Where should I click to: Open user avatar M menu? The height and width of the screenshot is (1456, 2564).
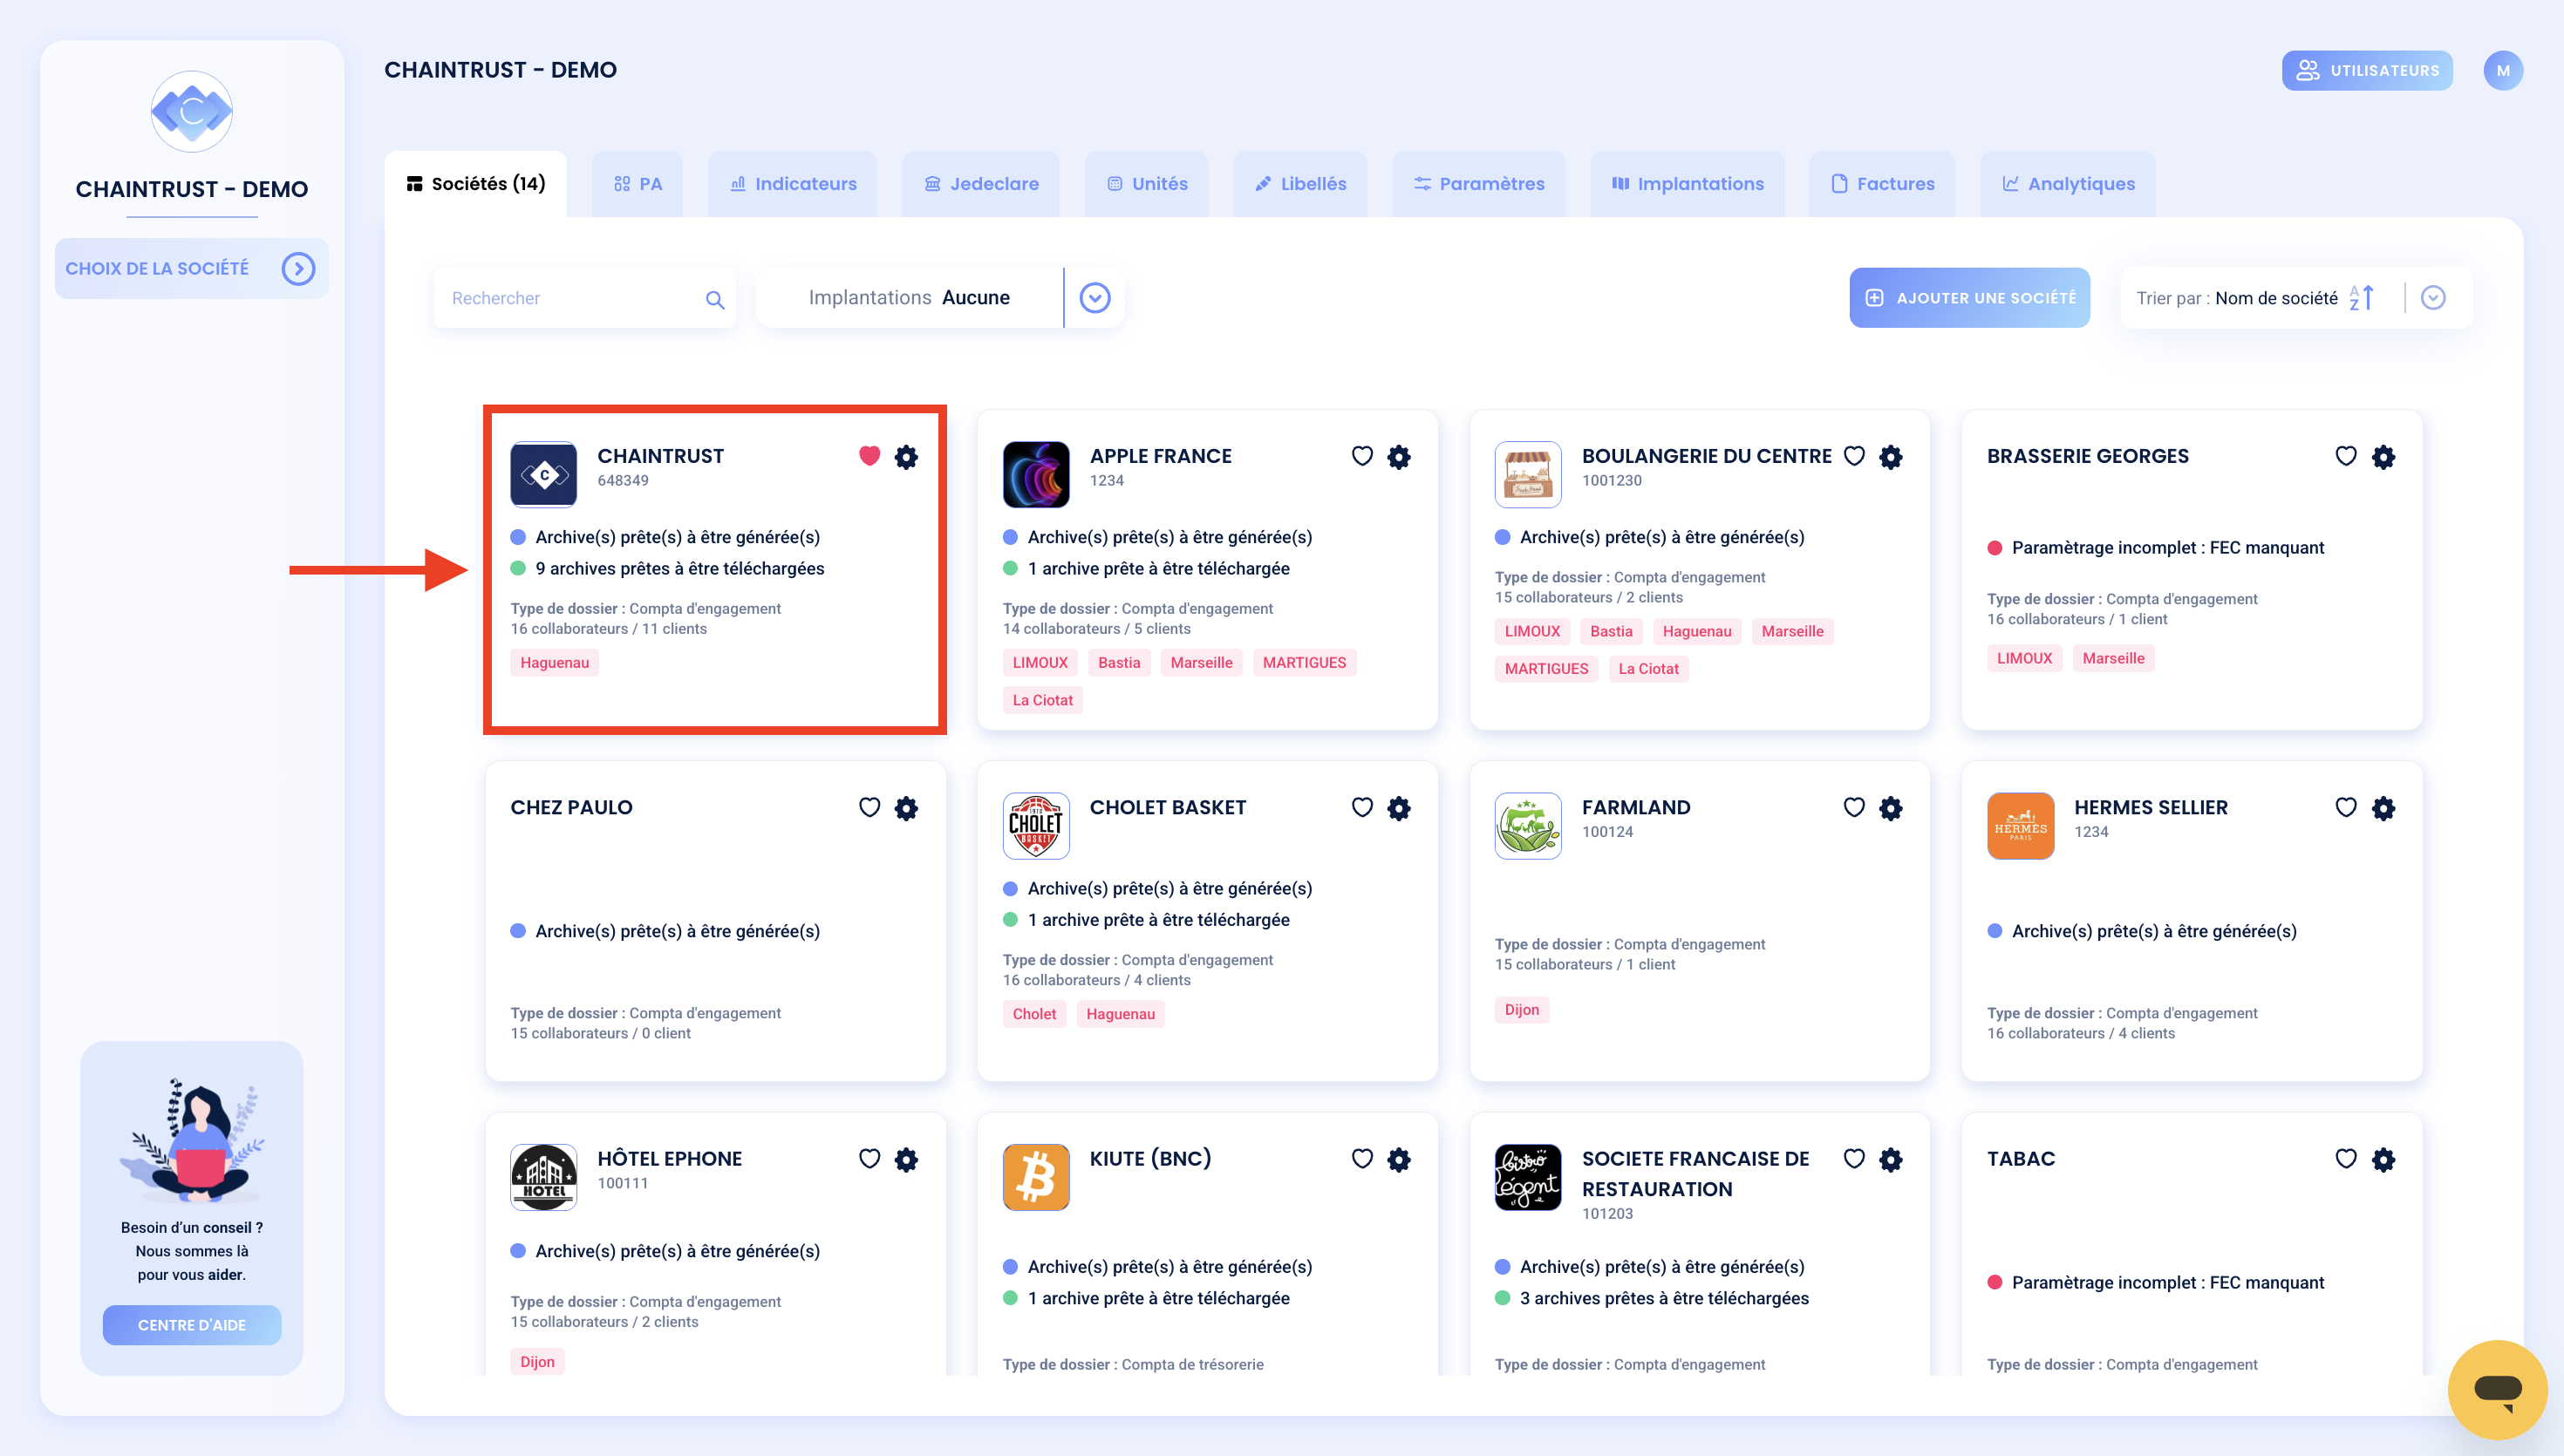coord(2503,71)
